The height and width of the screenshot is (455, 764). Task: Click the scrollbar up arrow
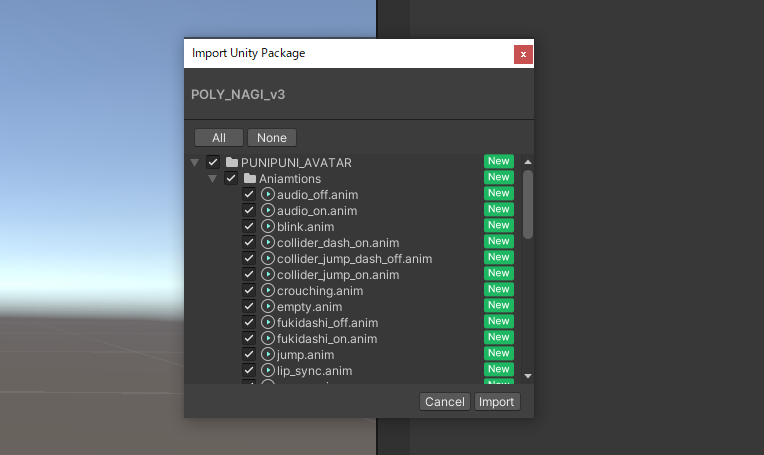(528, 162)
